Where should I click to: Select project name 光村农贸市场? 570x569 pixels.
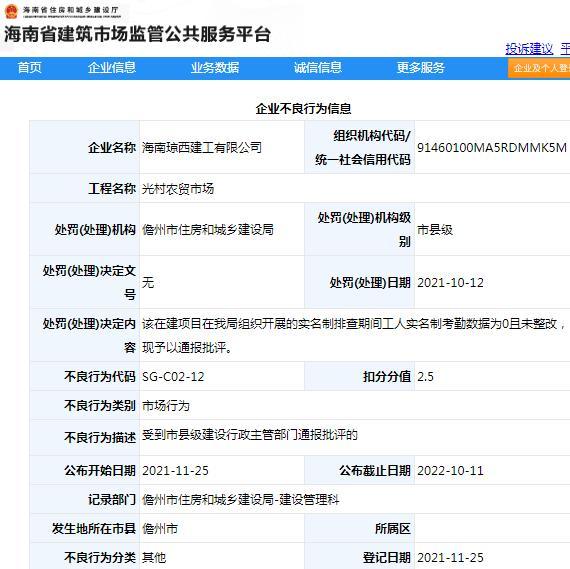click(x=178, y=189)
